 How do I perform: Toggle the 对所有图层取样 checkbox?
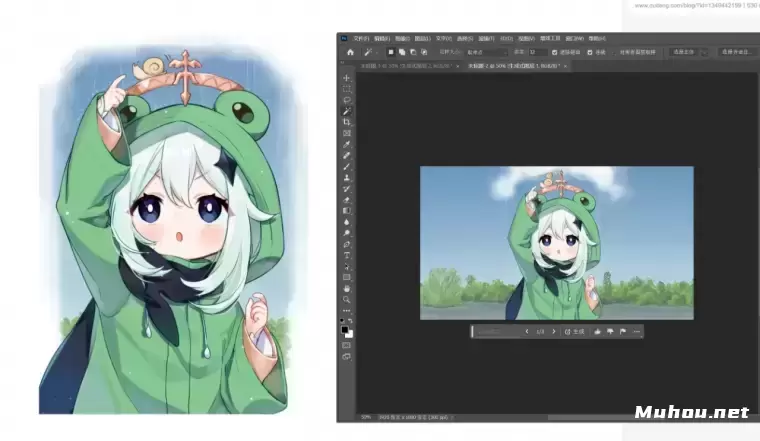(x=615, y=52)
